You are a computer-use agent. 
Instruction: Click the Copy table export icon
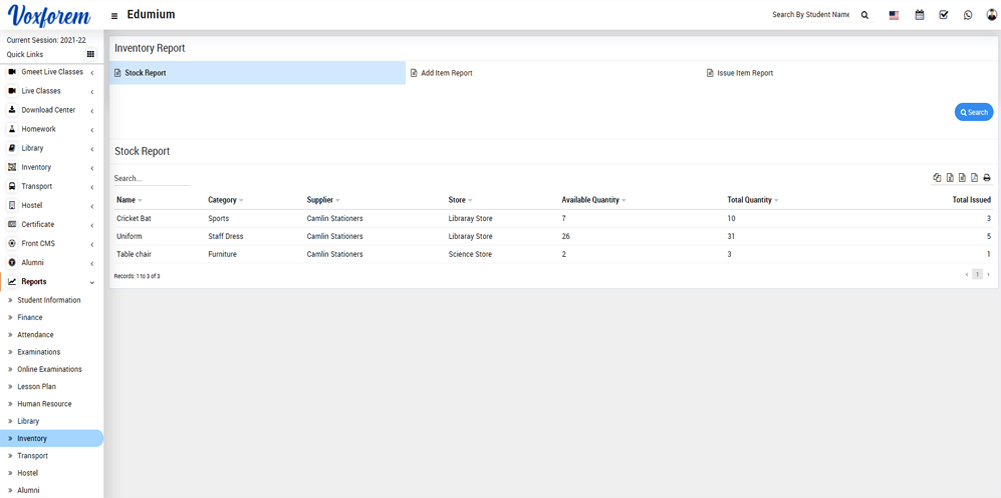click(x=937, y=178)
